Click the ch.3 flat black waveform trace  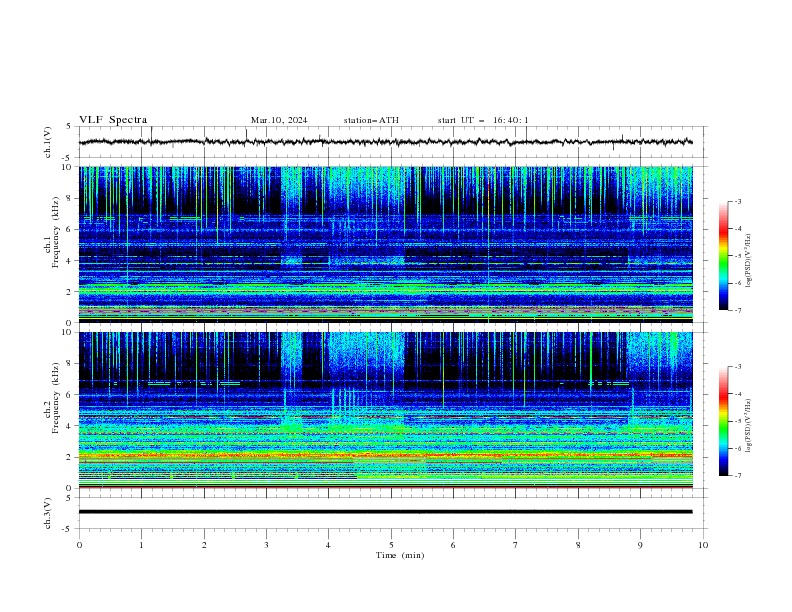point(385,512)
